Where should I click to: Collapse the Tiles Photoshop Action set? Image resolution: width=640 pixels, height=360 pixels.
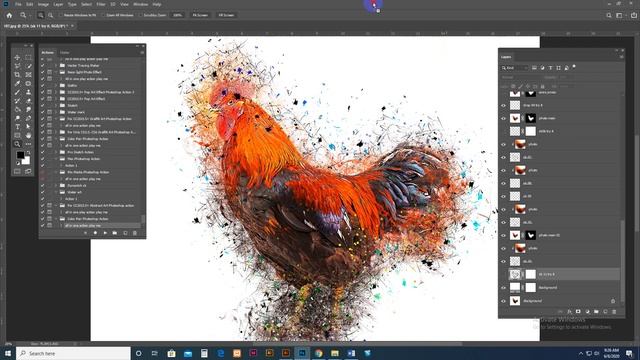(56, 159)
